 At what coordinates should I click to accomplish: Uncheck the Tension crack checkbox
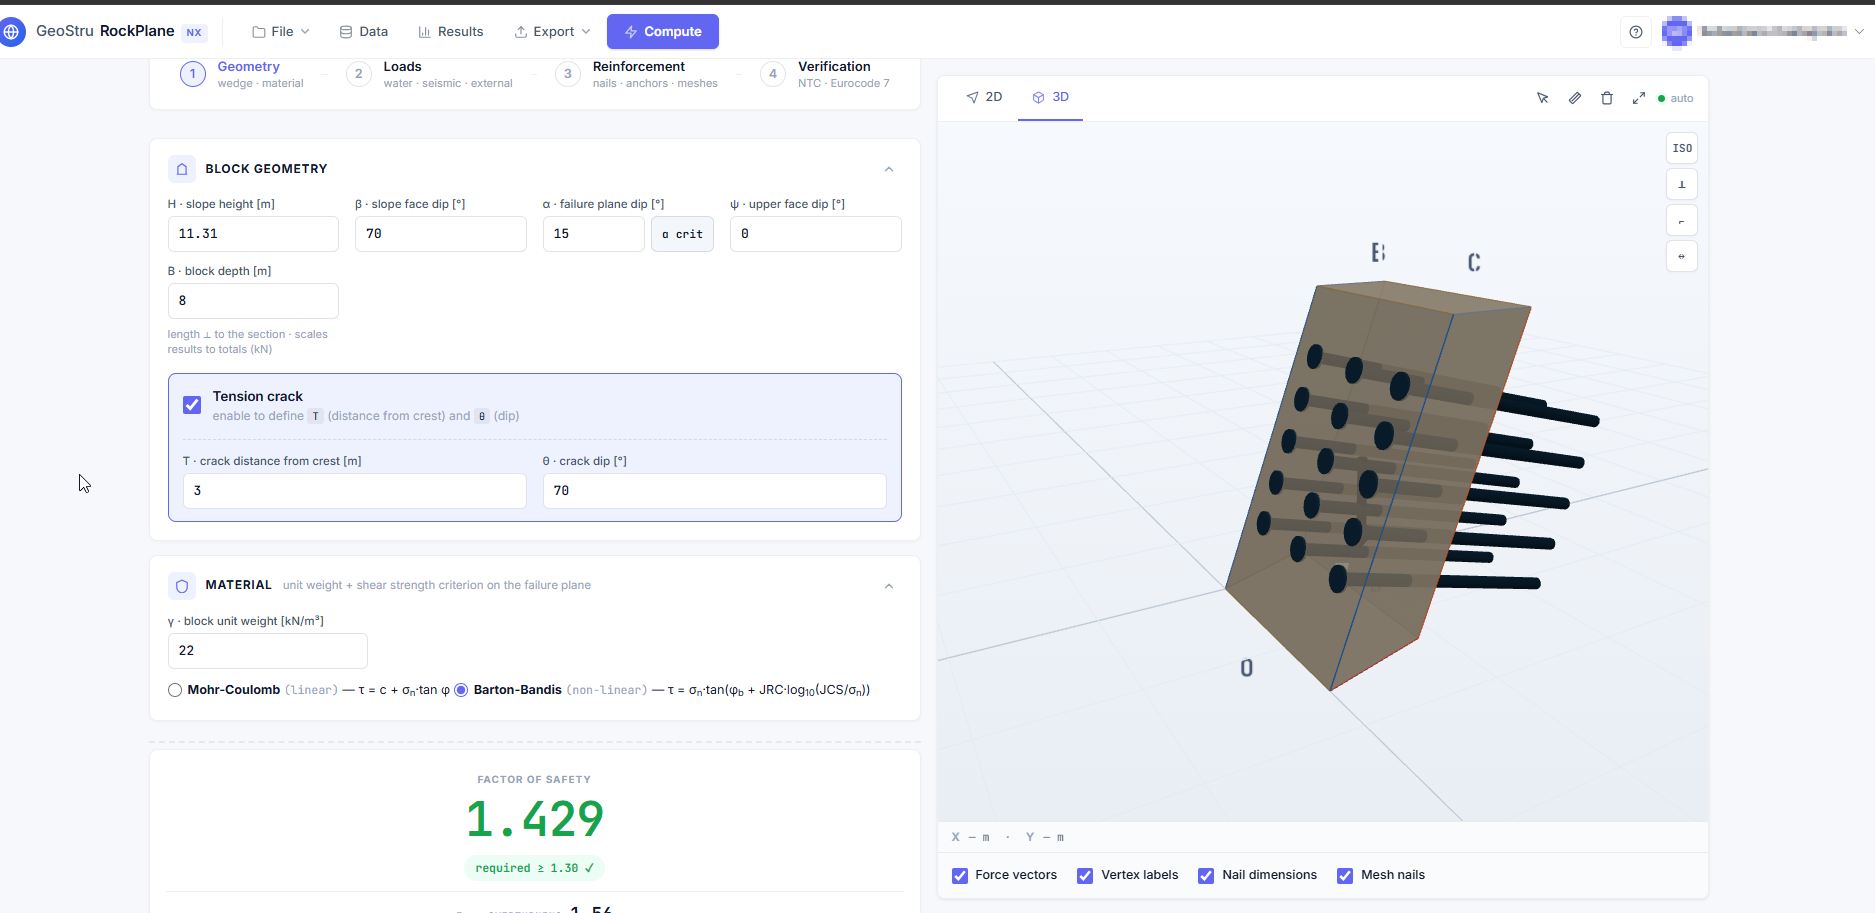(192, 405)
